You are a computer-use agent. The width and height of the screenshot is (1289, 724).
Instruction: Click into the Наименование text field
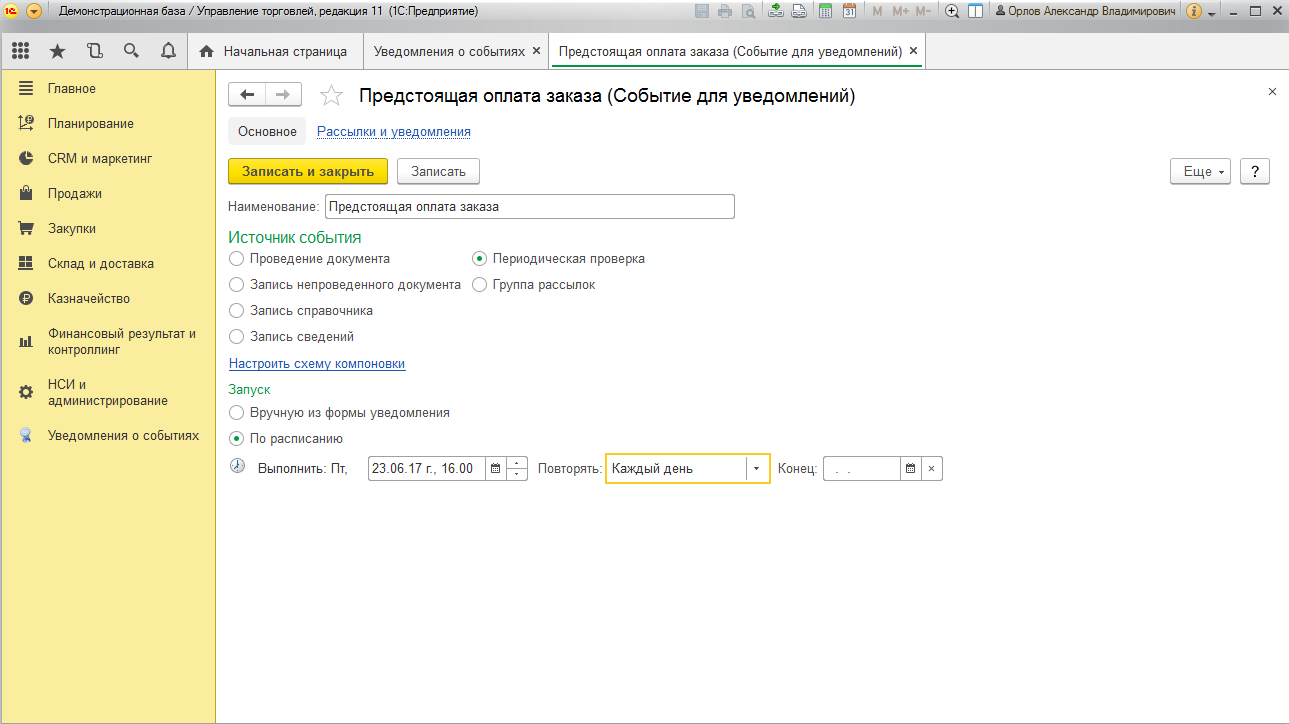pos(529,207)
